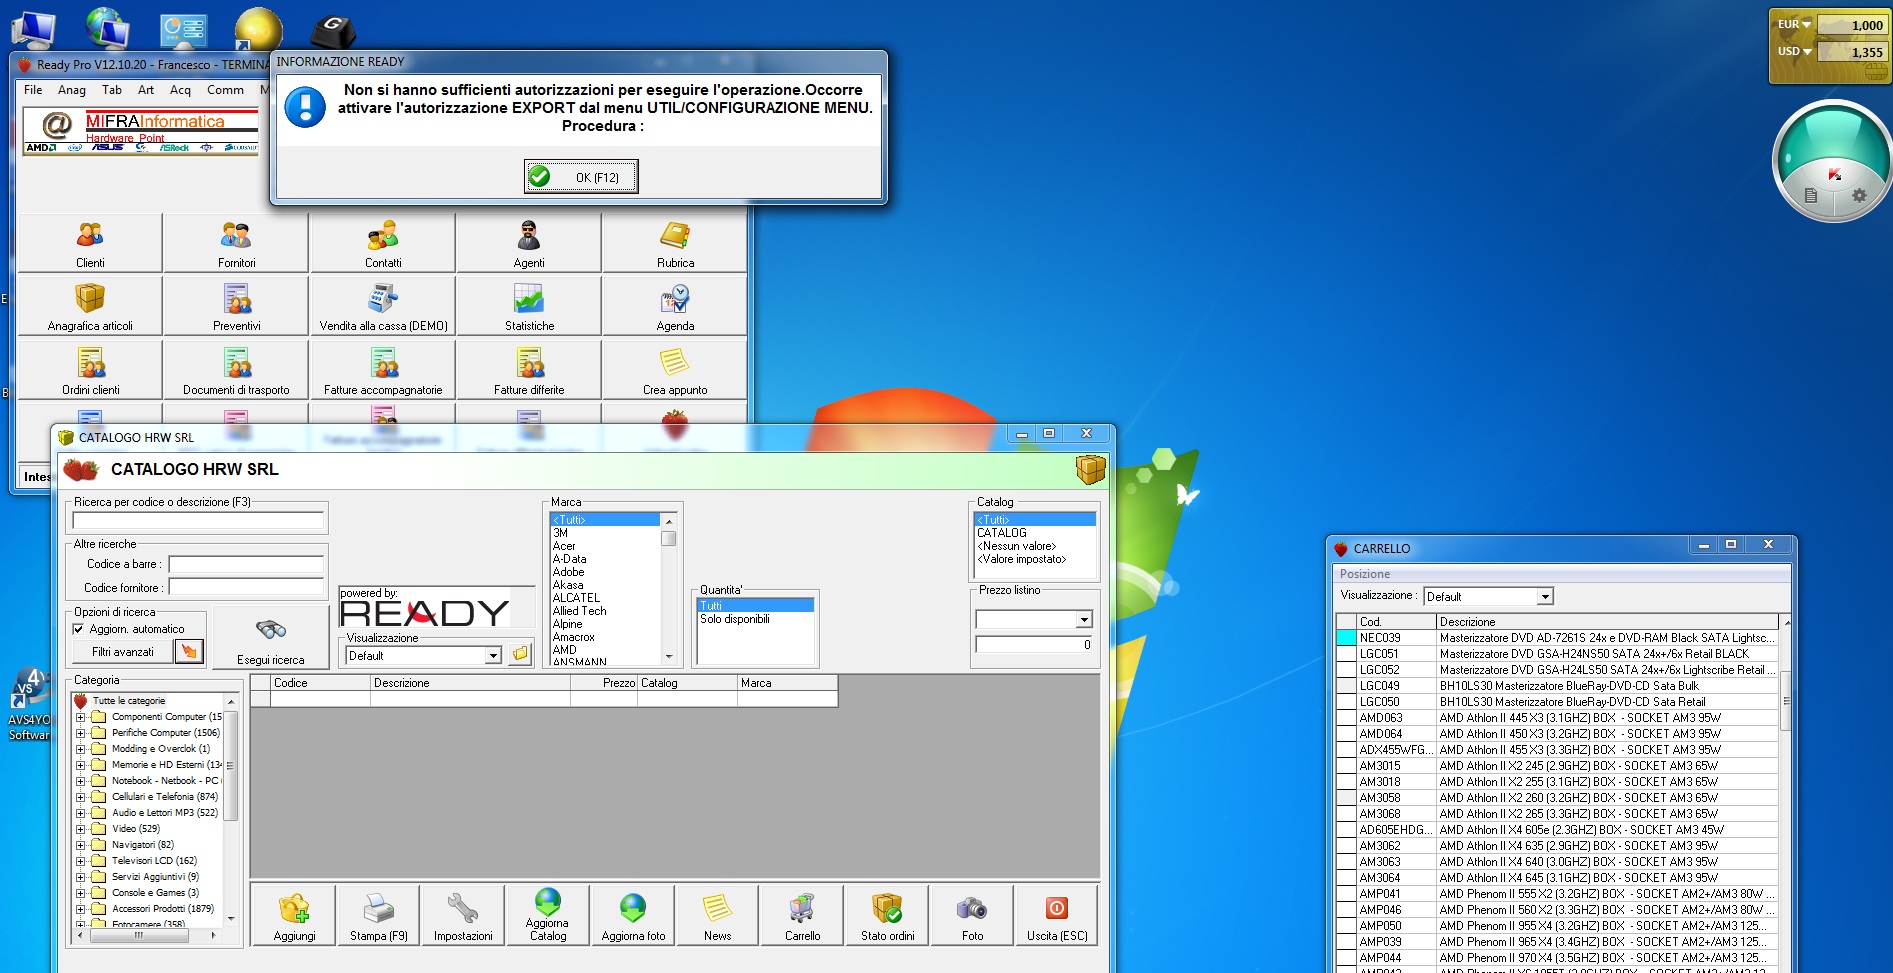Expand Modding e Overclock category

pyautogui.click(x=81, y=749)
